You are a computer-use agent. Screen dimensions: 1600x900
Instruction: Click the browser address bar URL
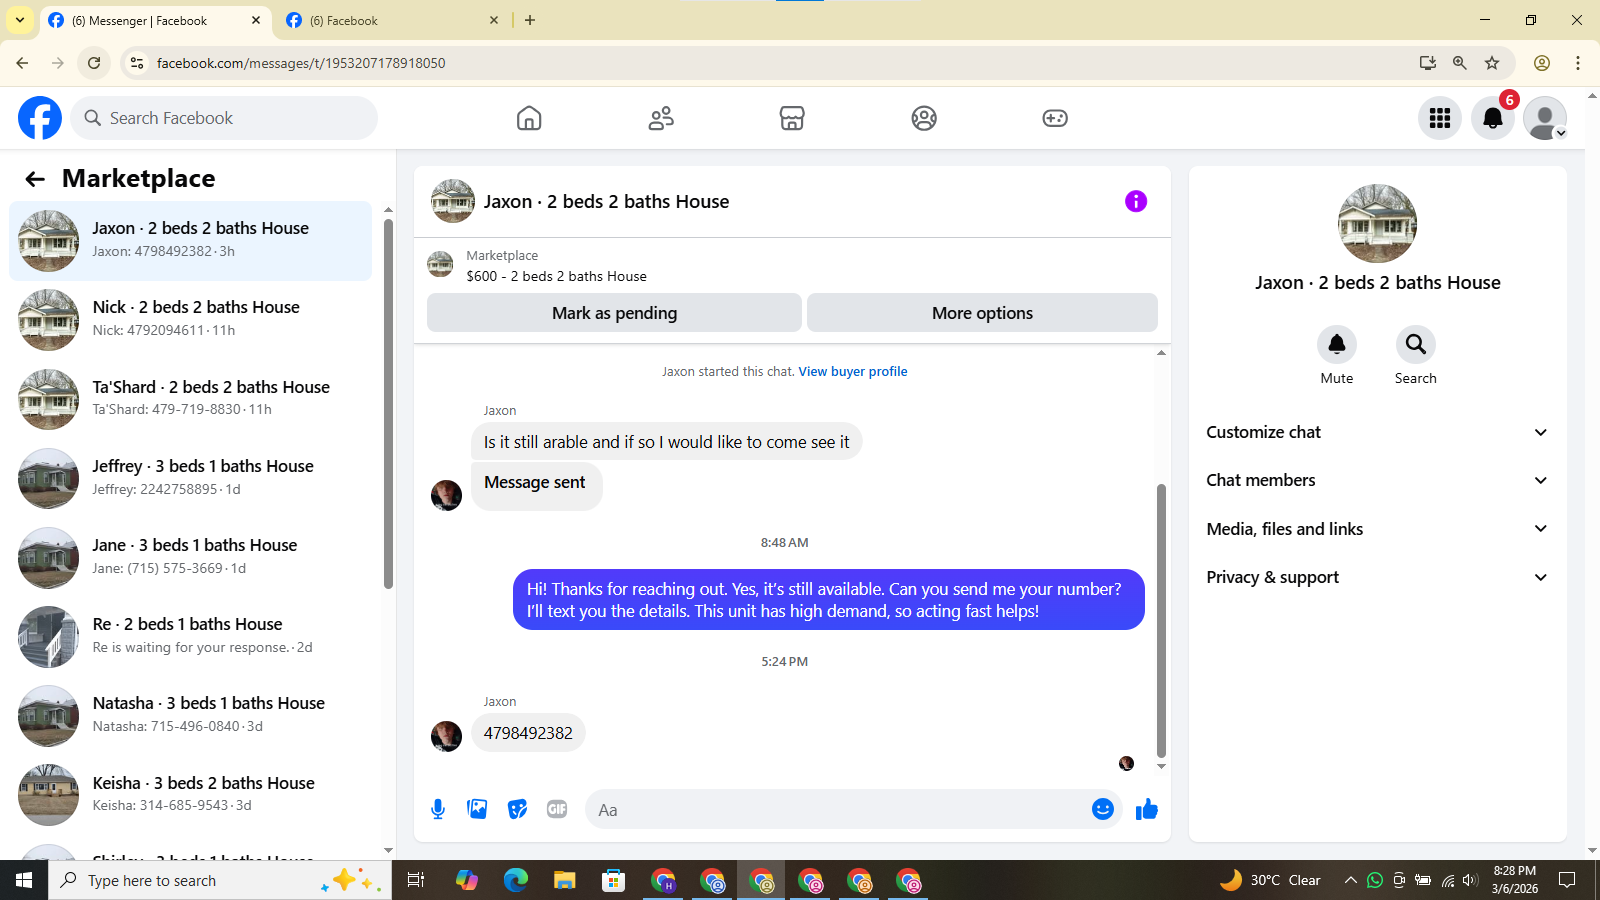[301, 63]
